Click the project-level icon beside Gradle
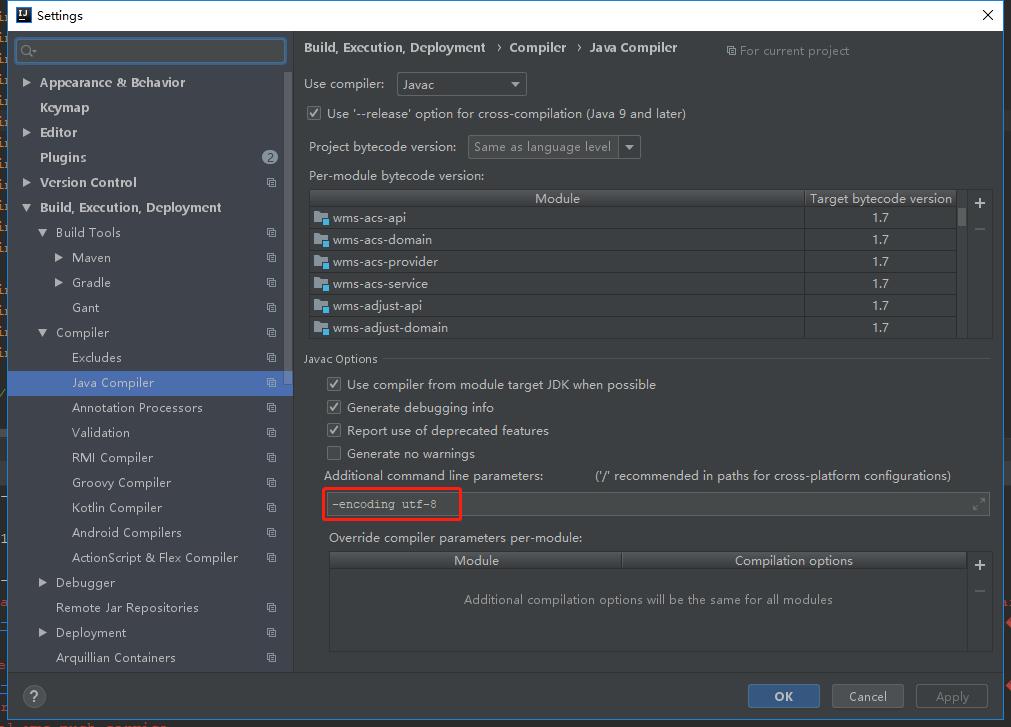Image resolution: width=1011 pixels, height=727 pixels. (271, 283)
